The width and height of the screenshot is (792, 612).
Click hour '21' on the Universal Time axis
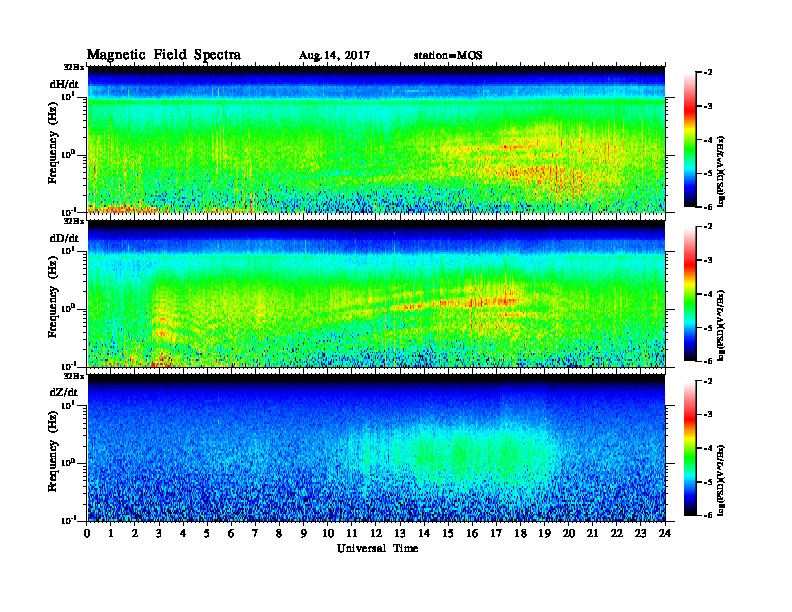[x=593, y=534]
